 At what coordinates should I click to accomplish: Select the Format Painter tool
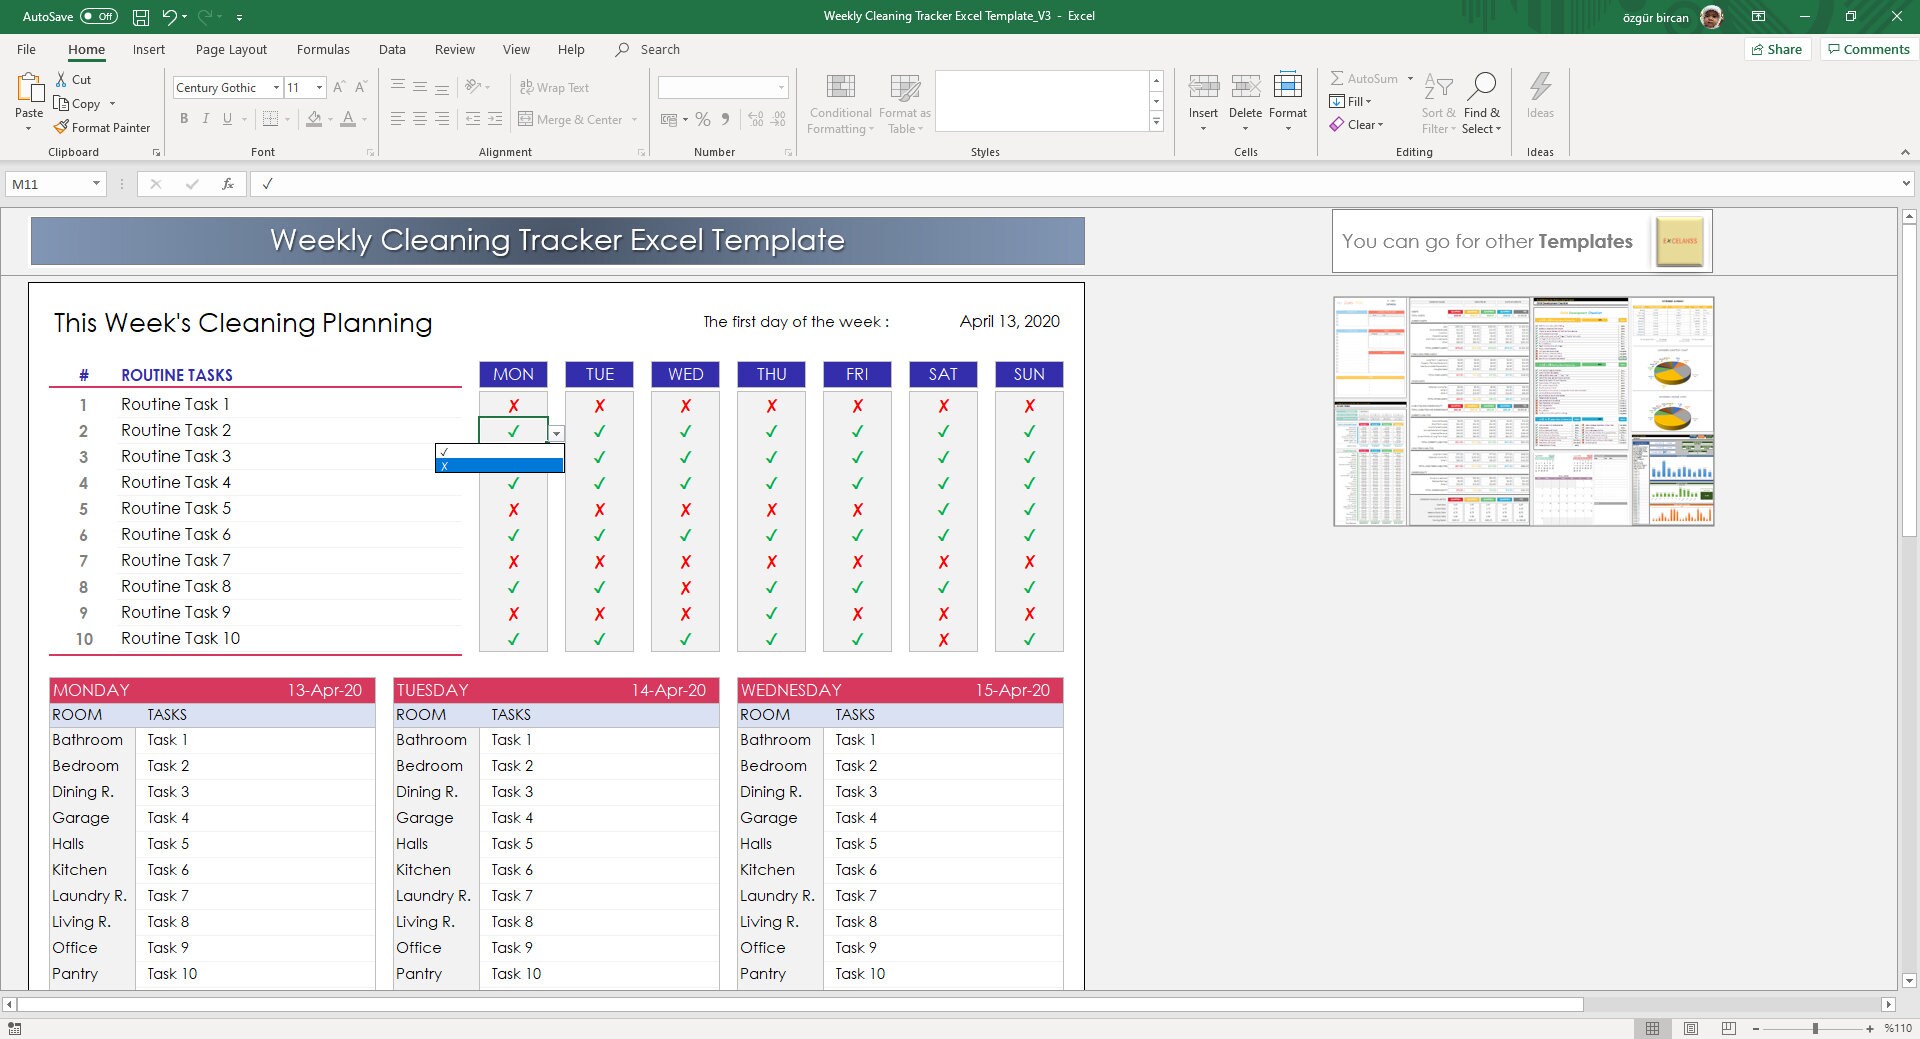click(103, 127)
